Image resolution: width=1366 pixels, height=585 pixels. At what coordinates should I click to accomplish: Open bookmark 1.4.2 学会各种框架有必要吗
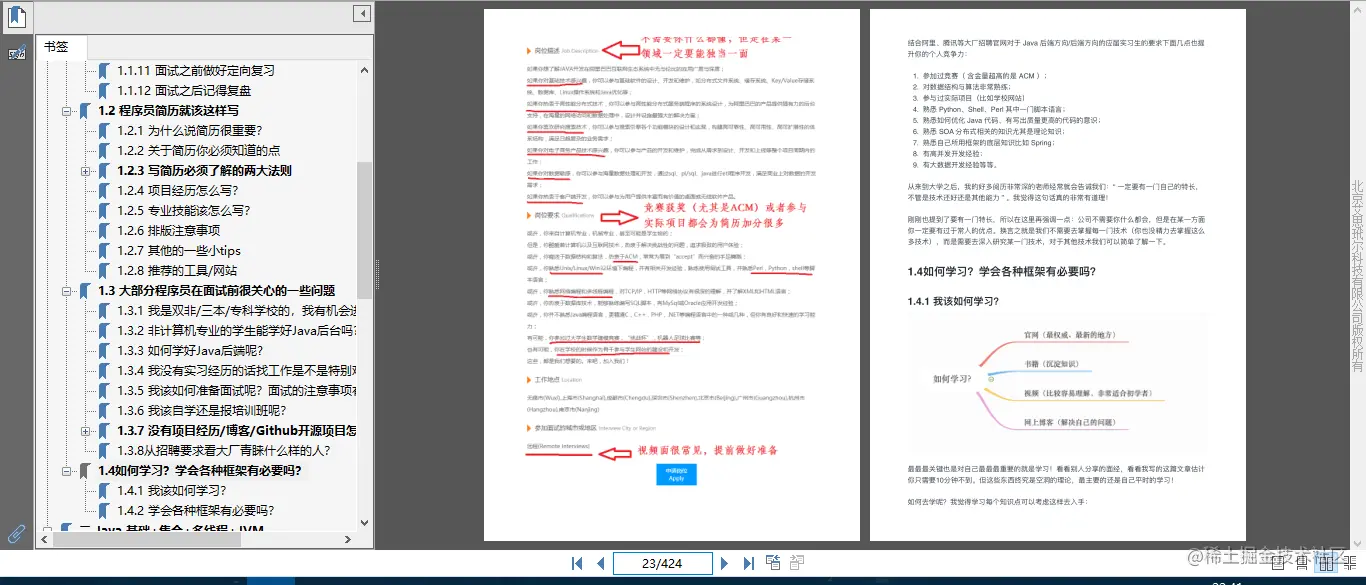pos(195,511)
